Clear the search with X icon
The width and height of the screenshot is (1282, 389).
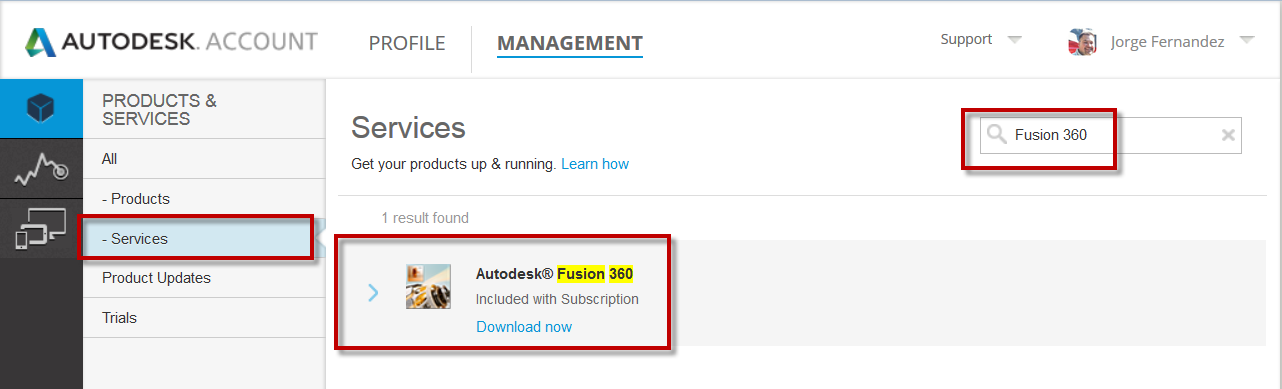click(1229, 135)
